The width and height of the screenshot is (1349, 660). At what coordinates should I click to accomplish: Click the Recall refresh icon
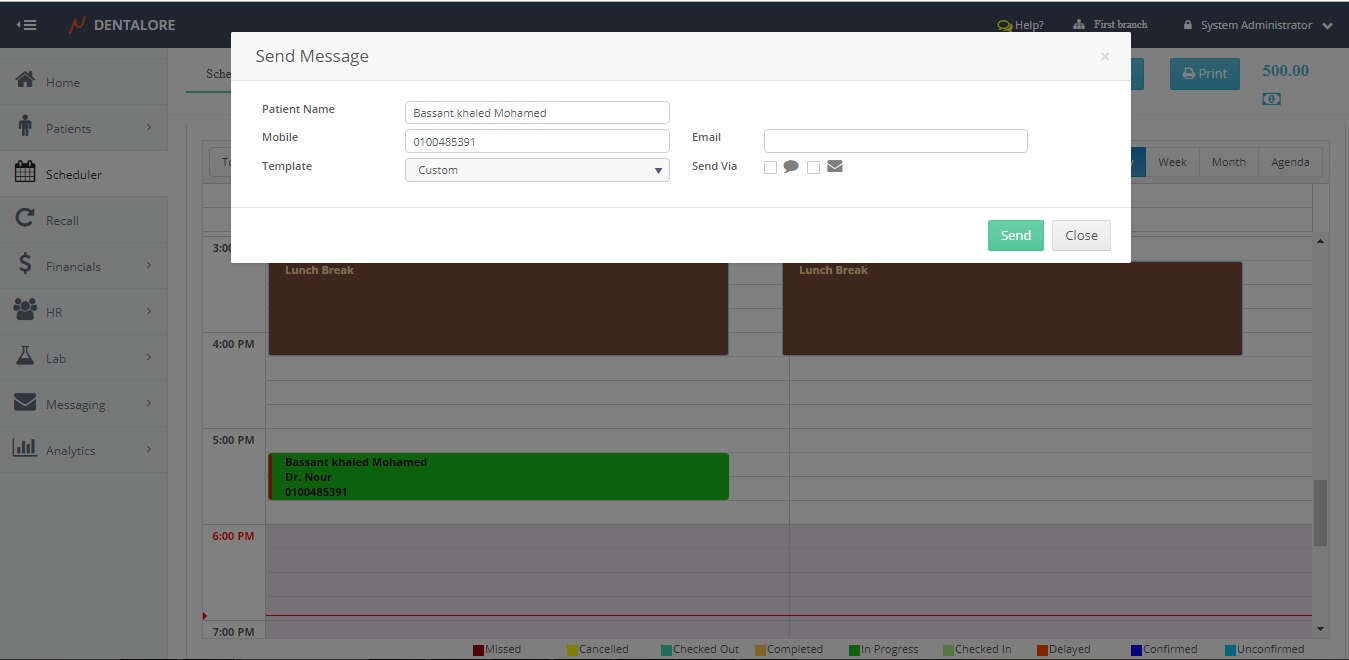point(26,219)
